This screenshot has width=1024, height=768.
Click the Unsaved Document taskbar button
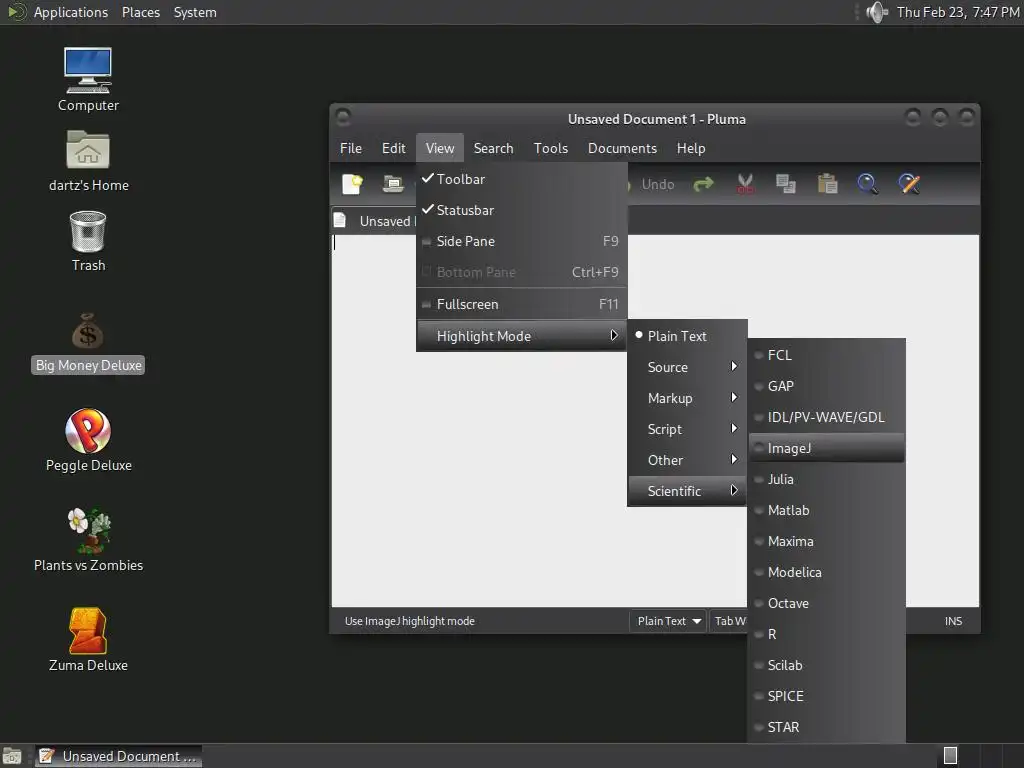click(x=118, y=756)
